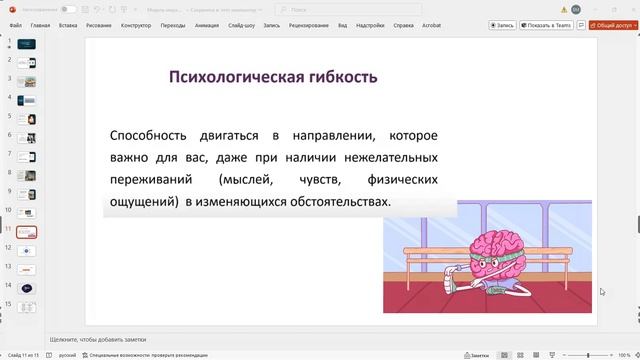Select slide 9 thumbnail

[x=27, y=194]
